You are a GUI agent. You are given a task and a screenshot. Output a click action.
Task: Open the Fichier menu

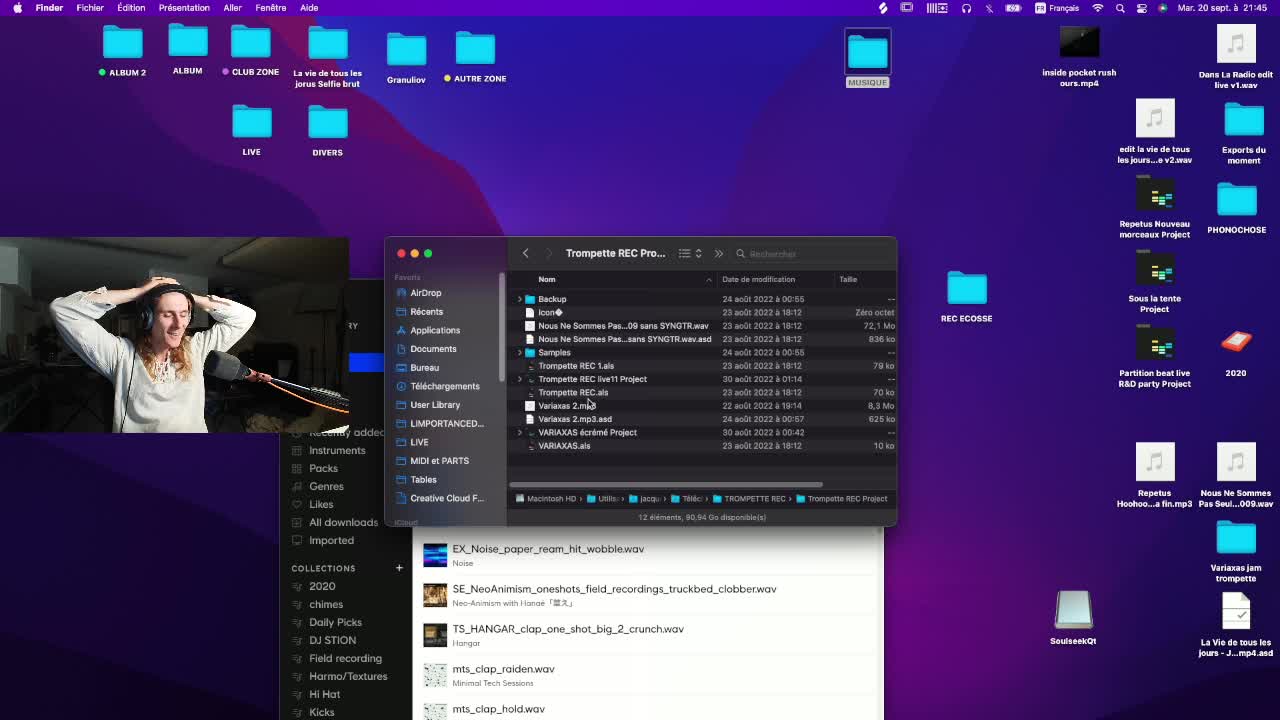(x=90, y=8)
